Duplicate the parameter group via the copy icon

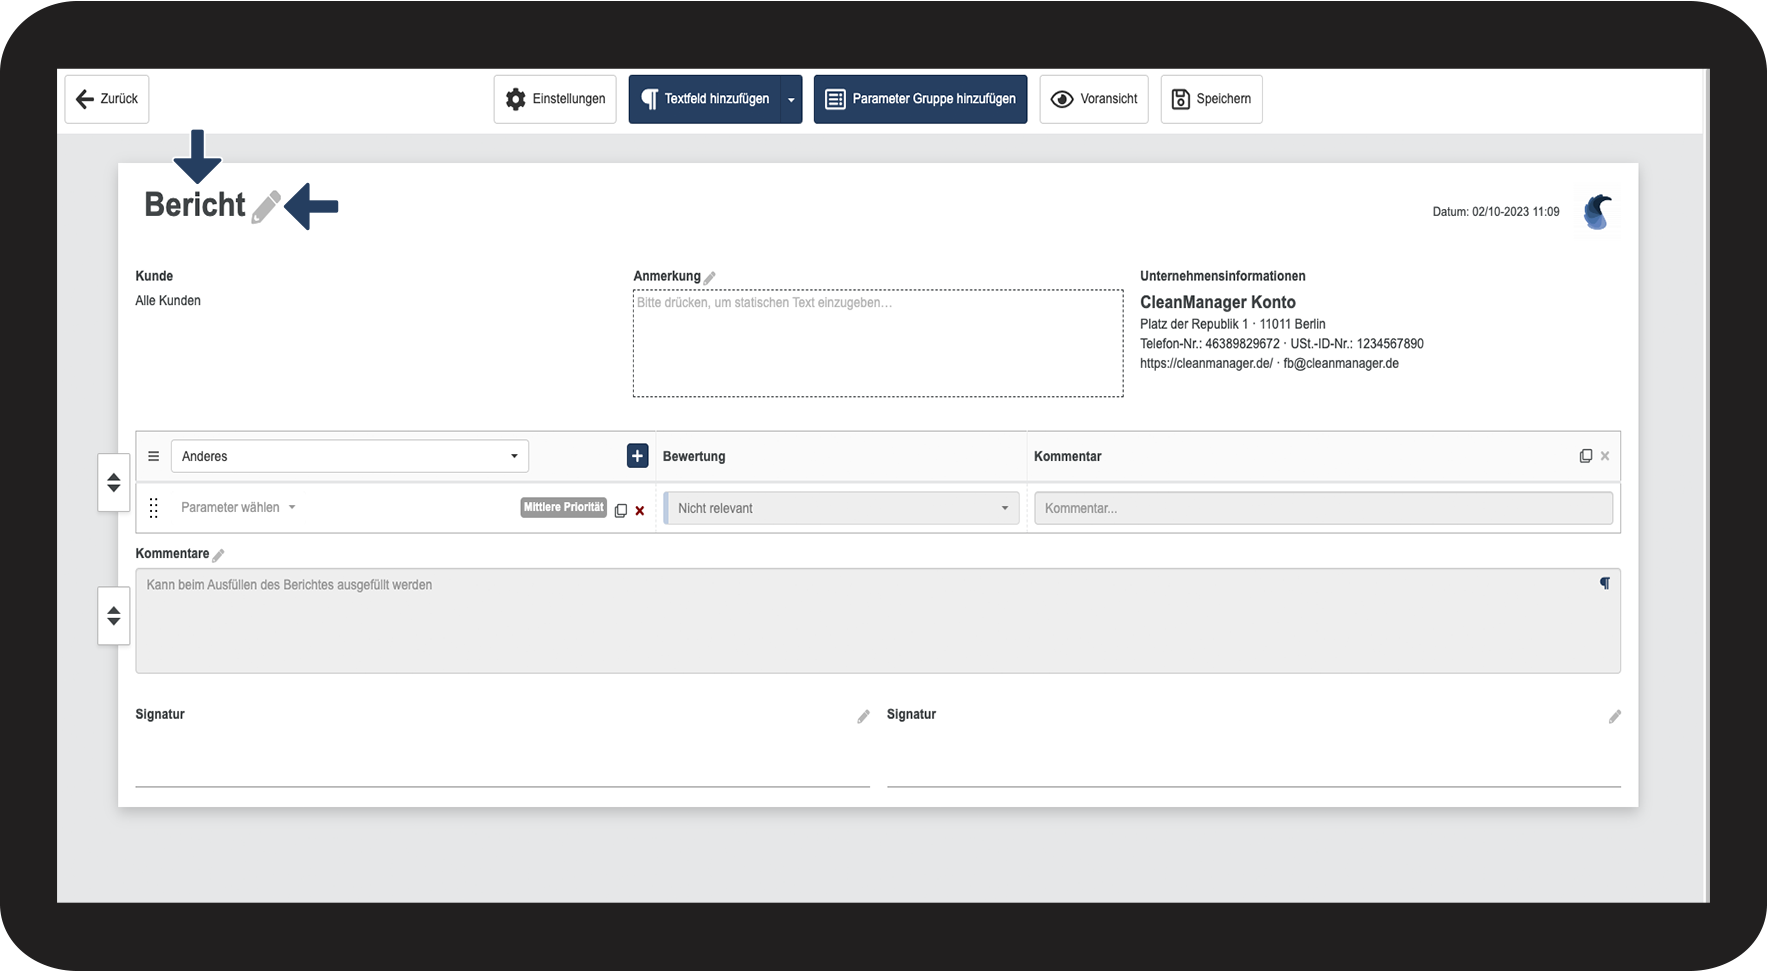[1586, 456]
